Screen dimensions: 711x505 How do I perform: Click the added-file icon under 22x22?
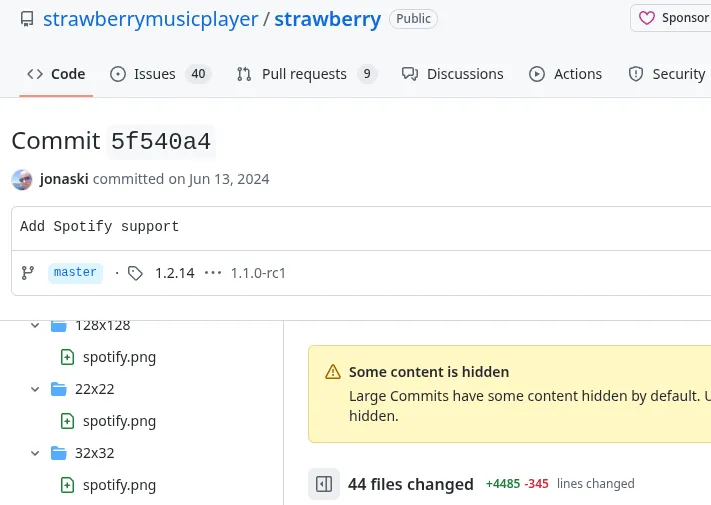point(67,421)
